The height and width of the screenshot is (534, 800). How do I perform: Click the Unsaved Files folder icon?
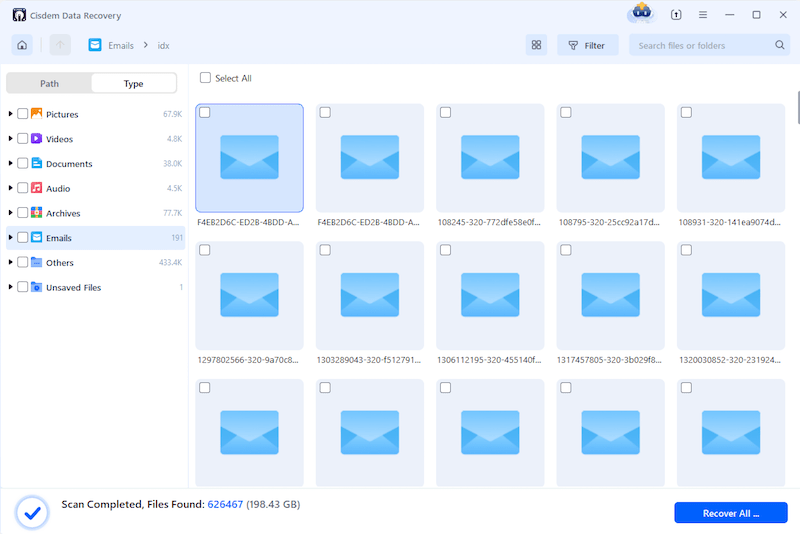[36, 287]
